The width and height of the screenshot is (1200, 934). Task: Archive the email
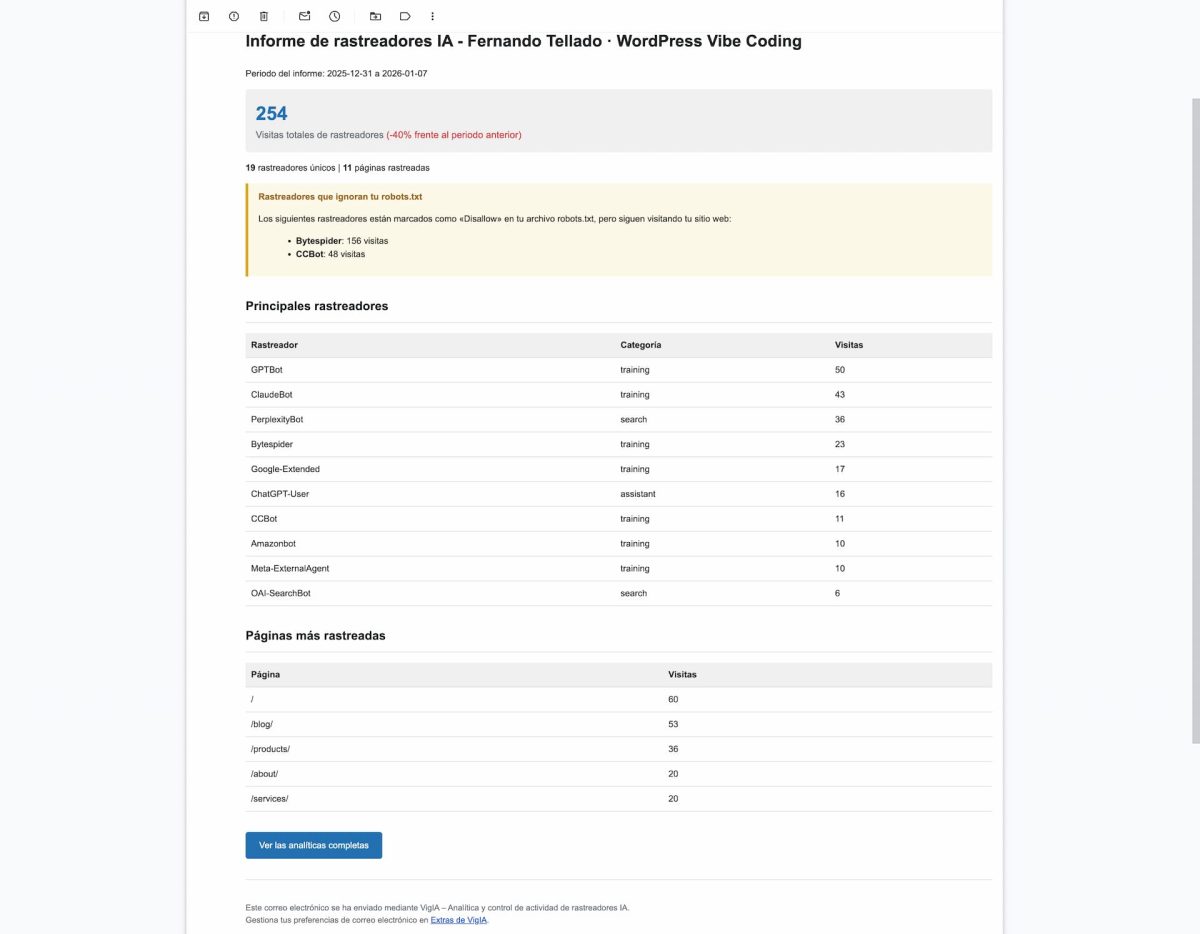(203, 16)
